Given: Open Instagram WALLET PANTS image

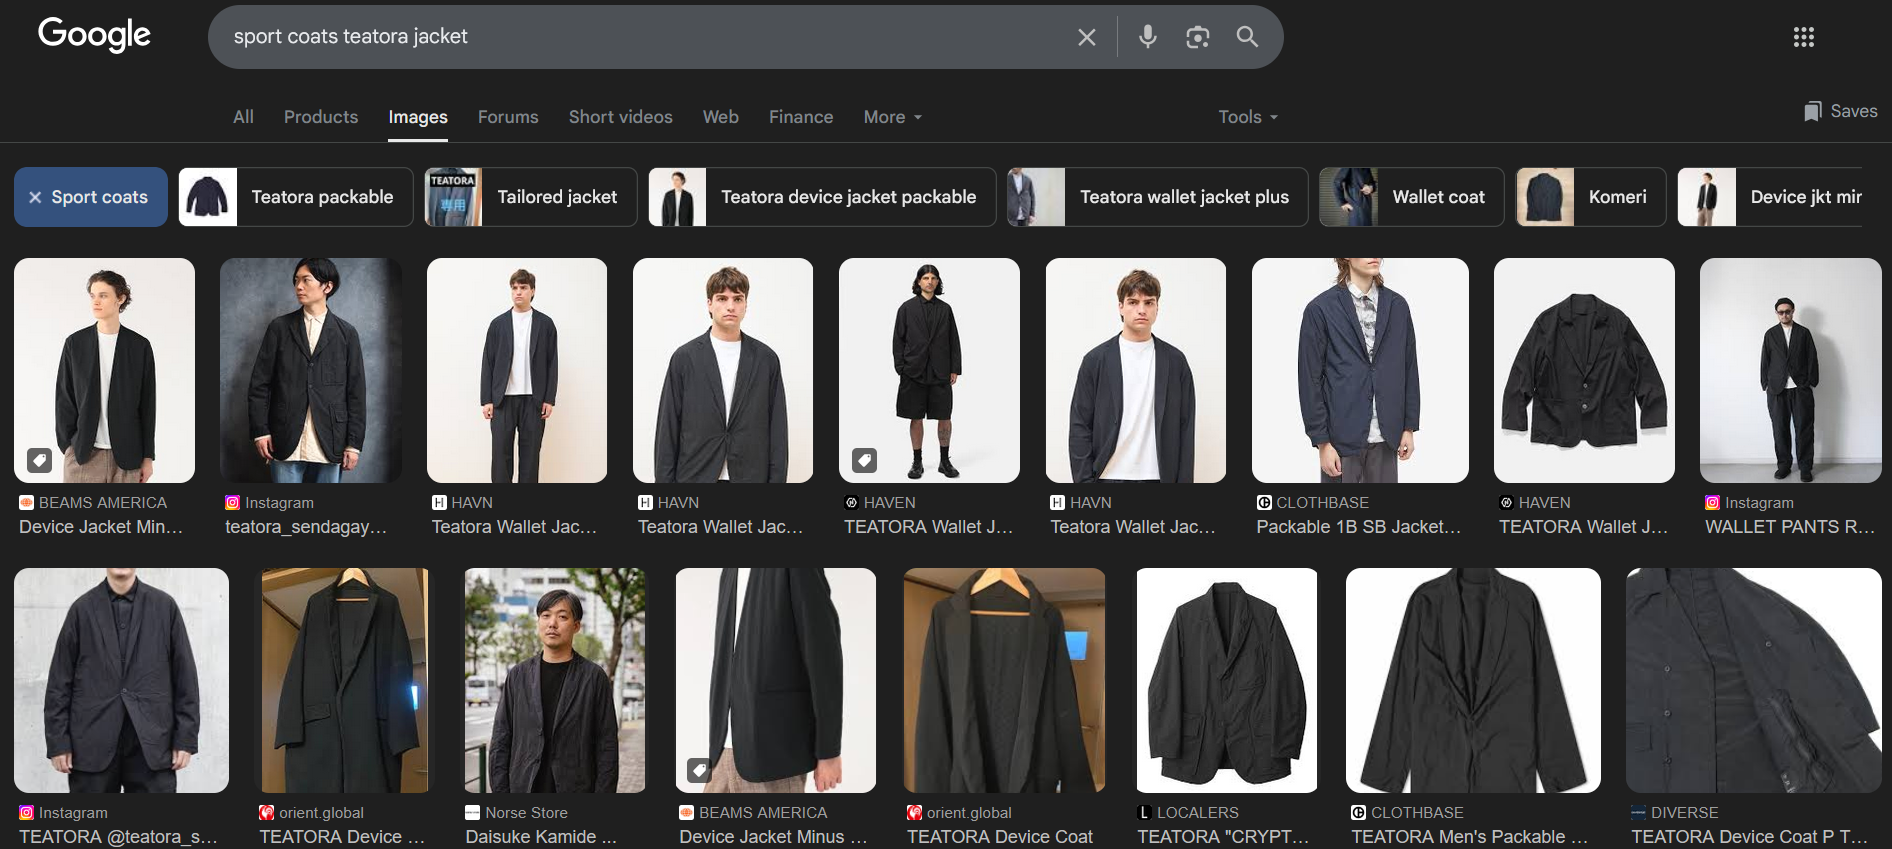Looking at the screenshot, I should coord(1790,370).
